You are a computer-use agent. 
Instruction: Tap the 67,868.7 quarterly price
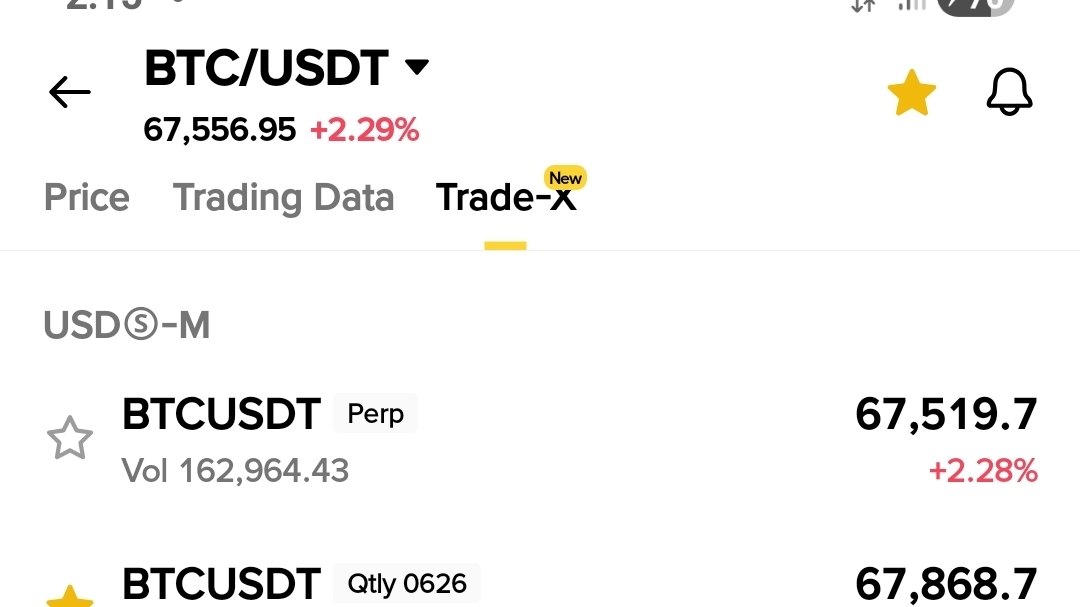pos(946,584)
